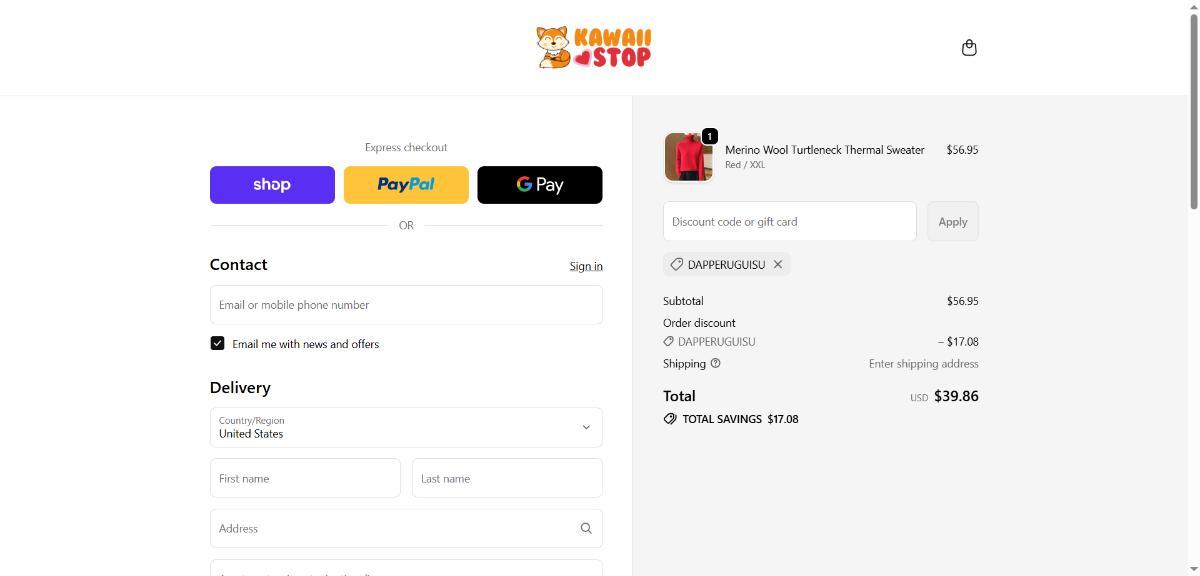Pay with Shop Pay express checkout
Image resolution: width=1200 pixels, height=576 pixels.
tap(272, 185)
